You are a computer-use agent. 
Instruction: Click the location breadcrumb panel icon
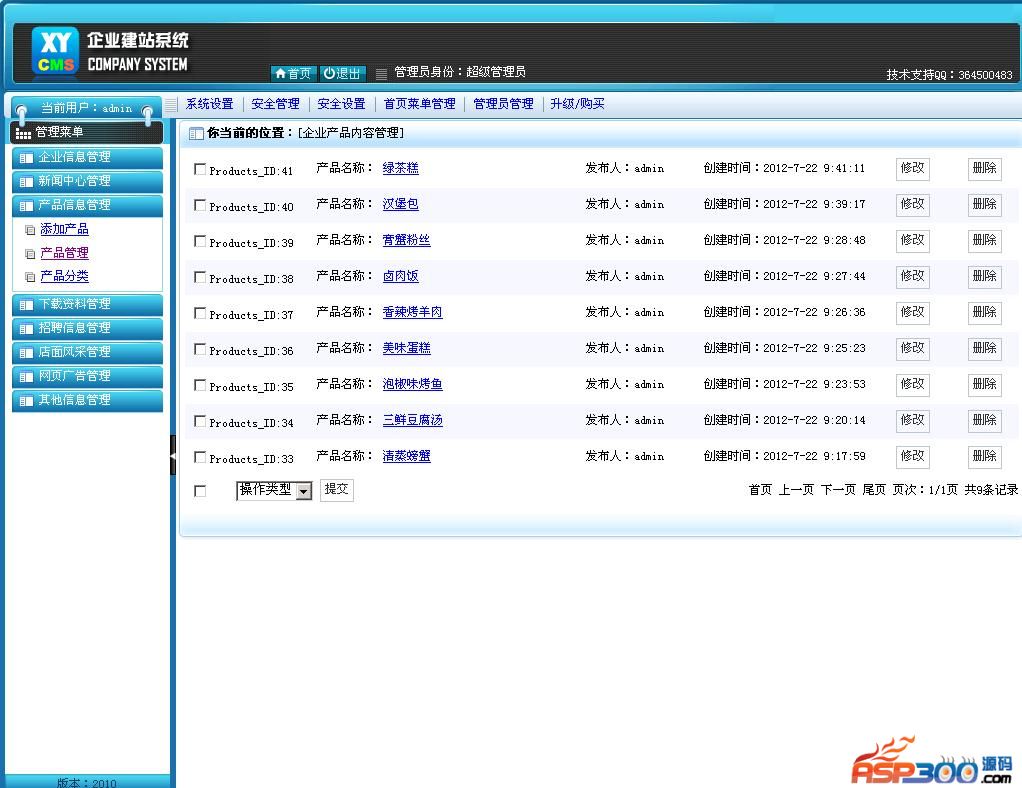pyautogui.click(x=196, y=133)
